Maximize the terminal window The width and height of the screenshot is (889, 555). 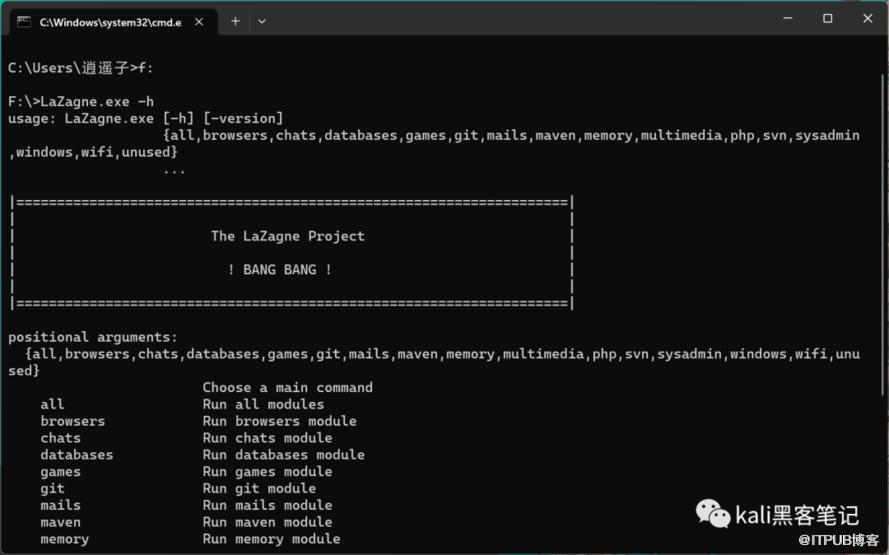(x=827, y=18)
